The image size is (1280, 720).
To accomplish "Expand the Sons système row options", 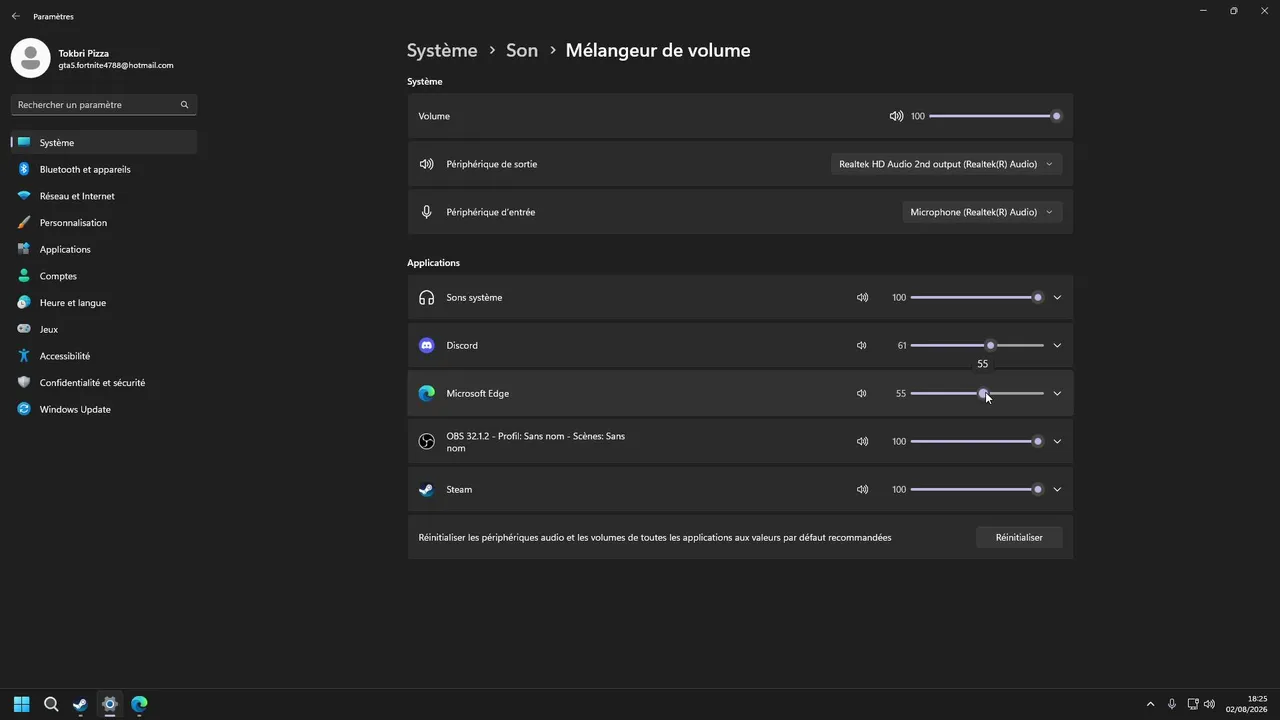I will click(x=1057, y=297).
